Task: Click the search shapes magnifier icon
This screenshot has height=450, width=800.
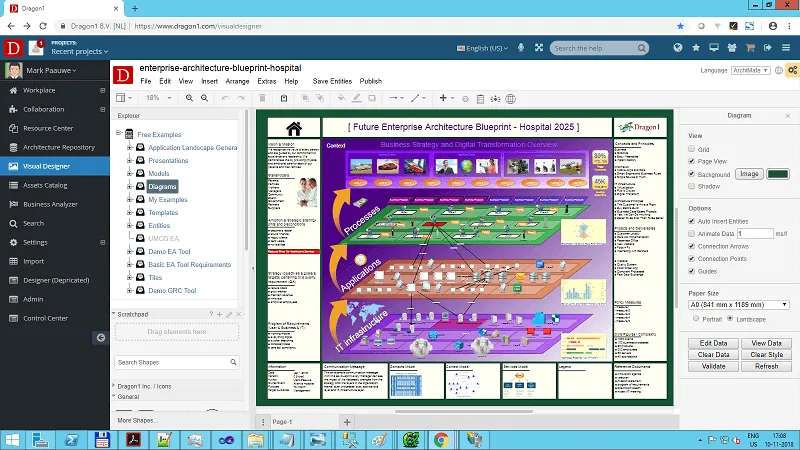Action: [233, 362]
